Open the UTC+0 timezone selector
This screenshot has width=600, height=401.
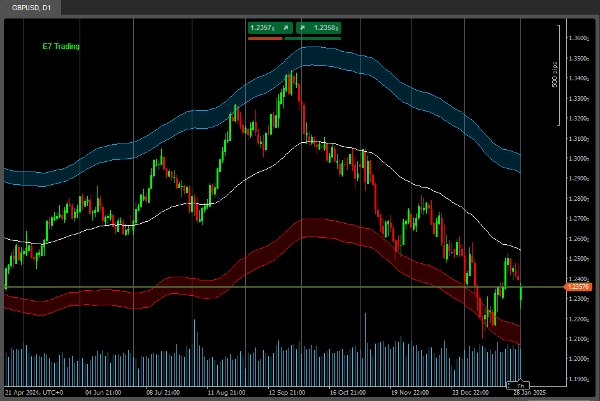tap(50, 392)
